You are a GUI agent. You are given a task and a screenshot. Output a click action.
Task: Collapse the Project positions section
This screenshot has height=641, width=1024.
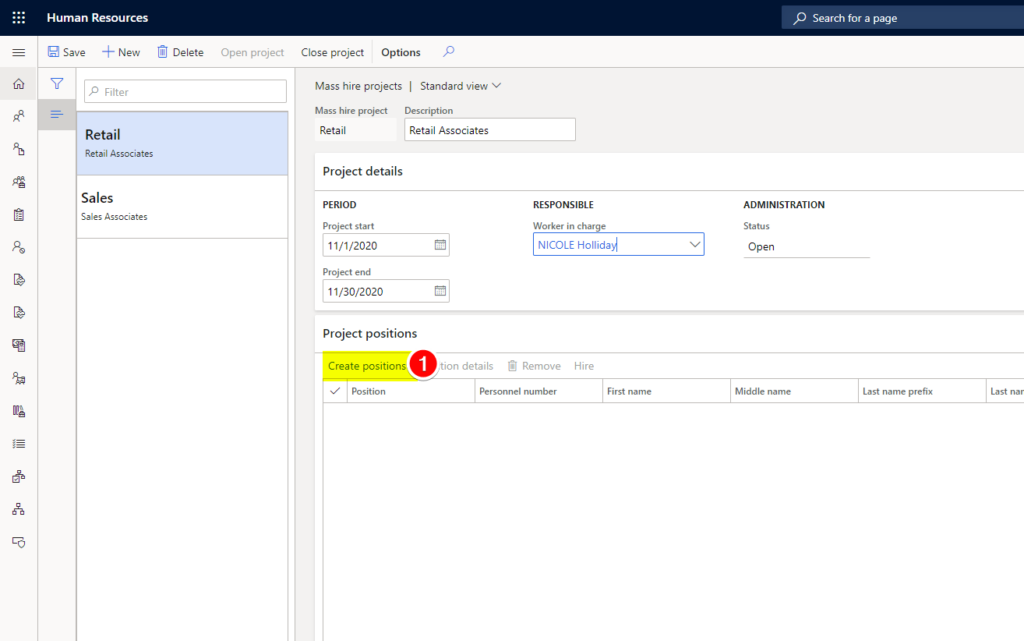click(x=370, y=333)
